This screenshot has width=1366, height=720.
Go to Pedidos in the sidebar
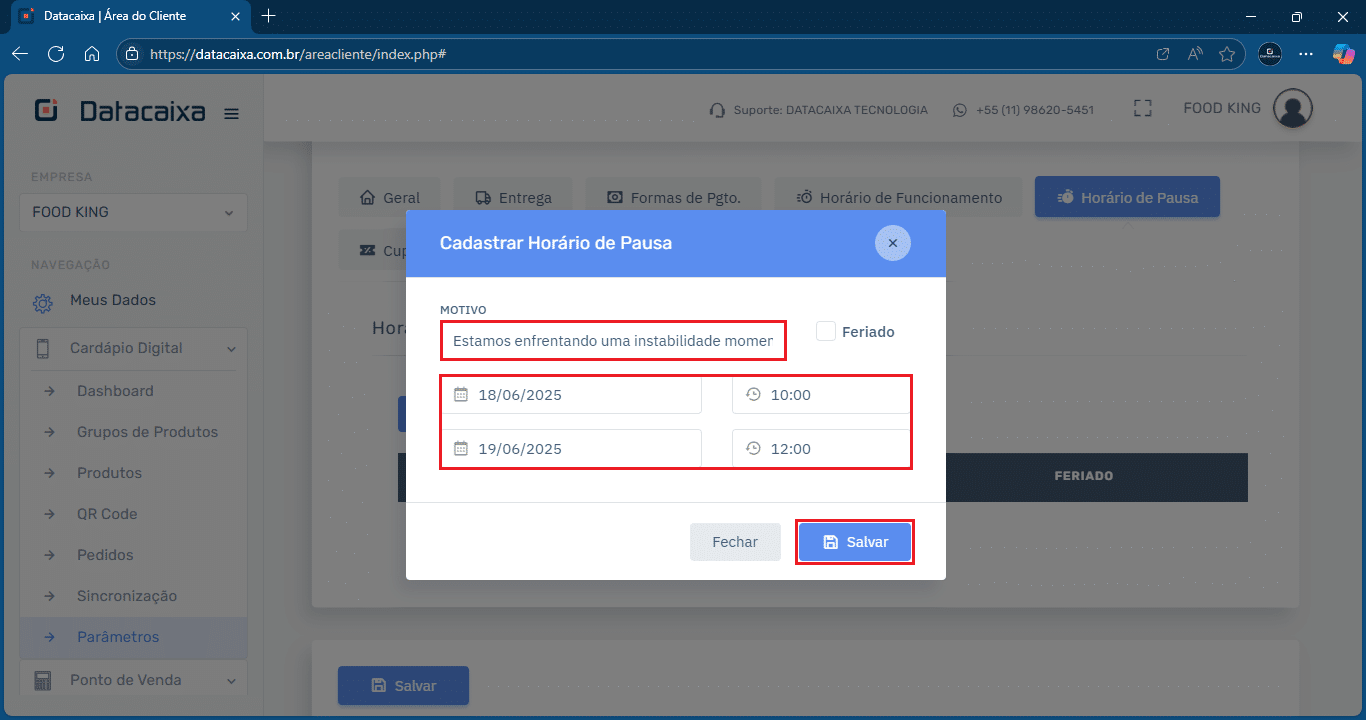(x=105, y=555)
